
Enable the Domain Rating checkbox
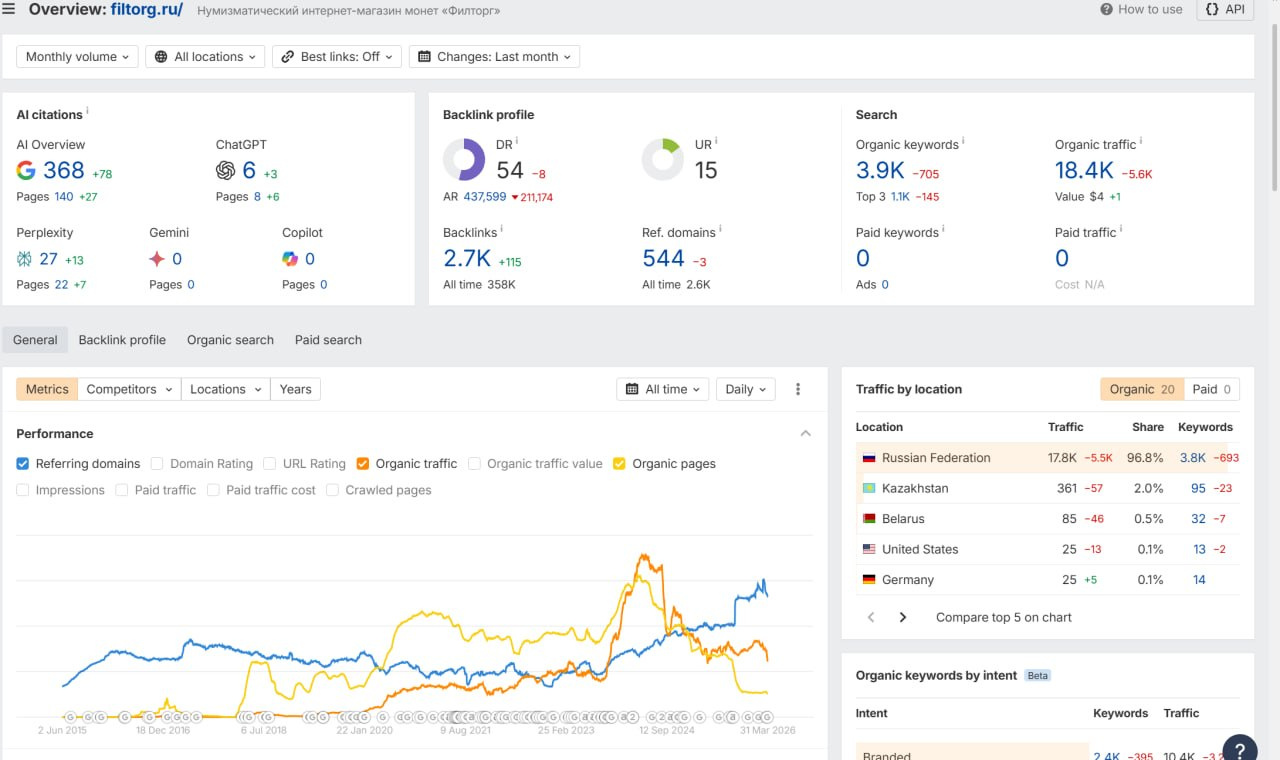(158, 464)
